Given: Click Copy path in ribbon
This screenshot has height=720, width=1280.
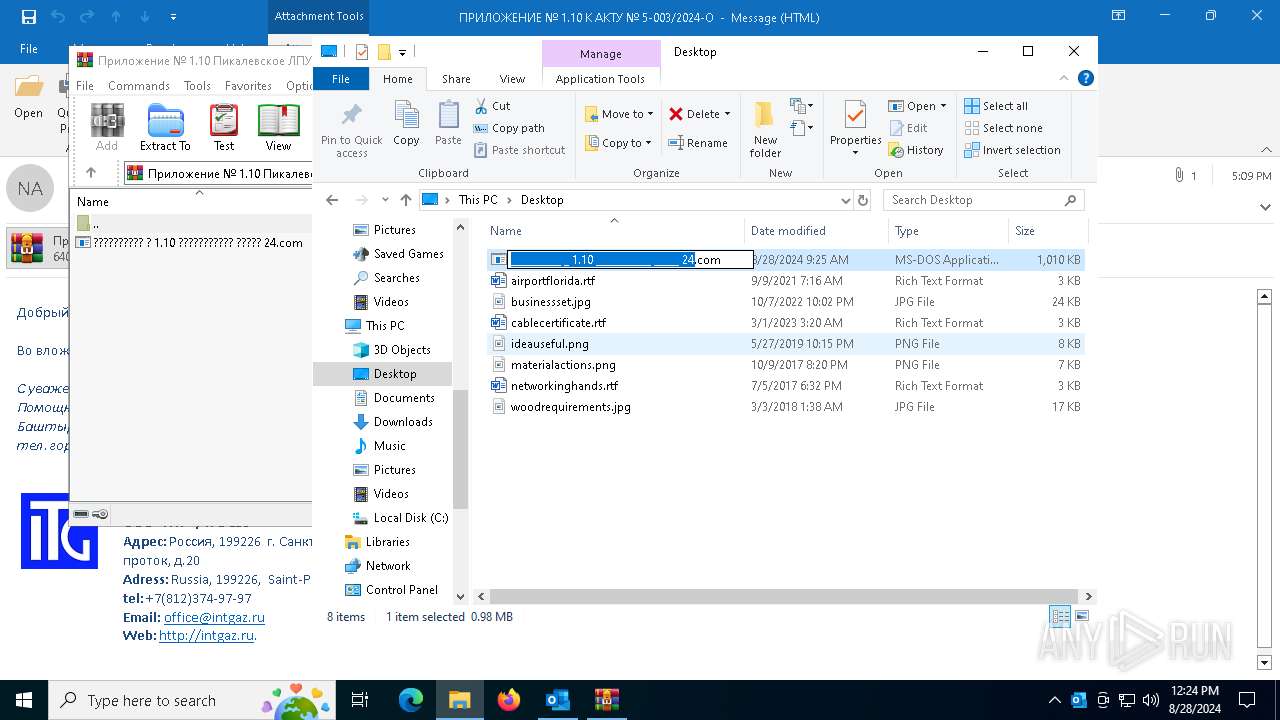Looking at the screenshot, I should click(509, 128).
